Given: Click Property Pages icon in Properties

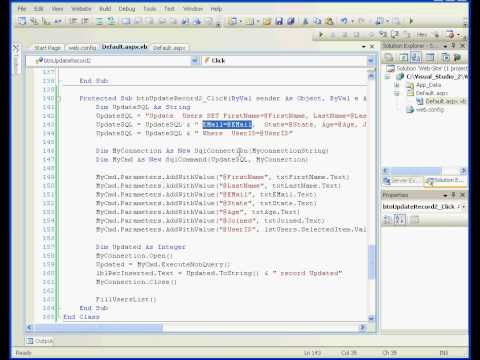Looking at the screenshot, I should 414,220.
